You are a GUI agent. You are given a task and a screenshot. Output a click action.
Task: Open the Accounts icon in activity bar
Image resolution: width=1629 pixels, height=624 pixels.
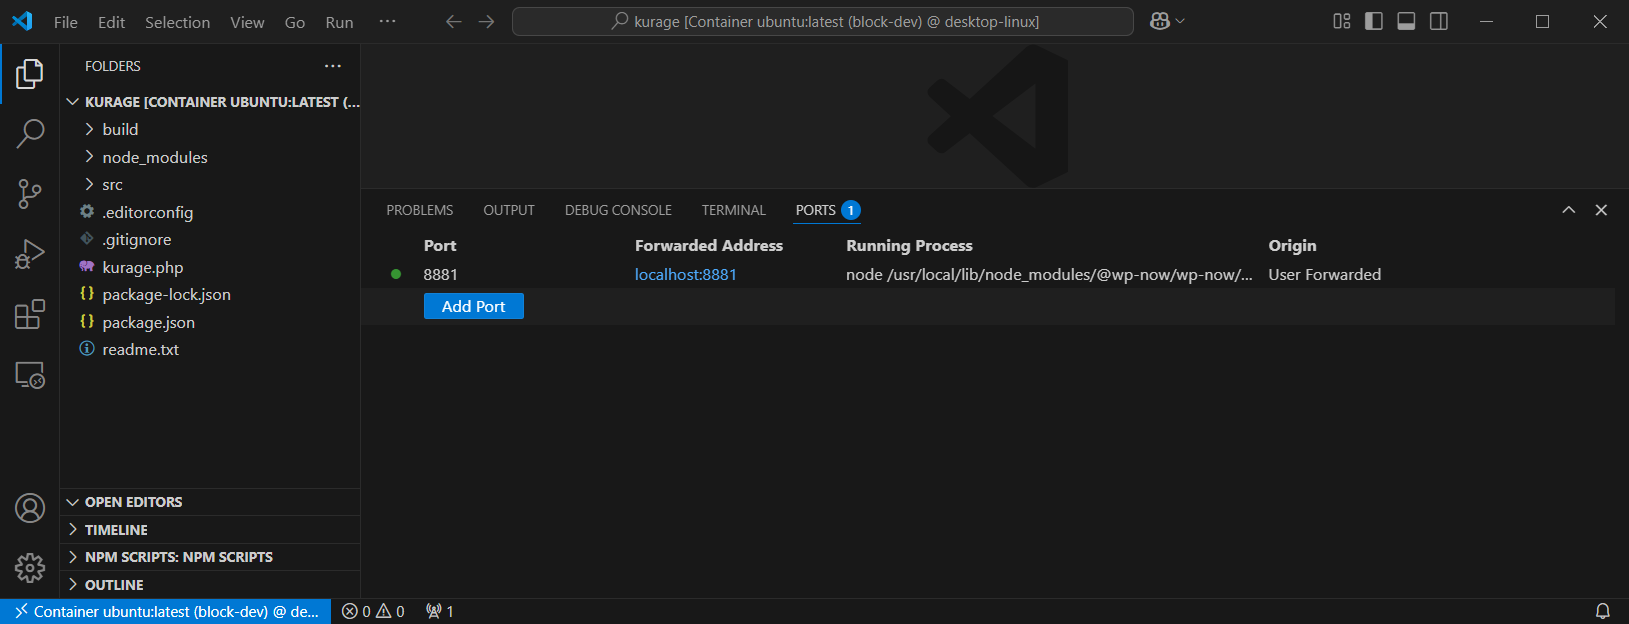click(x=30, y=508)
